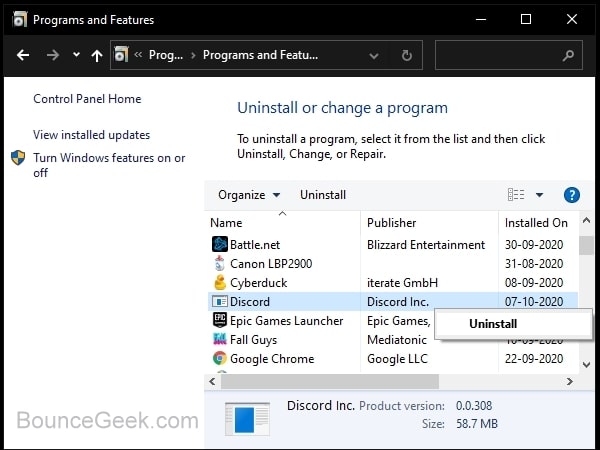Click View installed updates link

(x=91, y=135)
